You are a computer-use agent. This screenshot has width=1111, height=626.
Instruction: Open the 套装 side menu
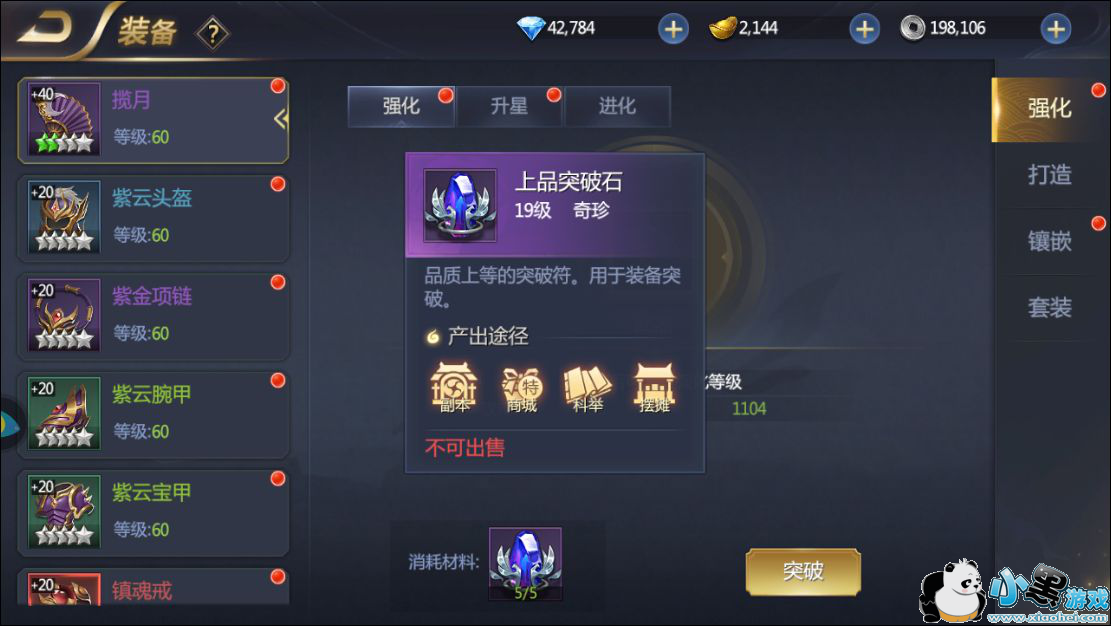[x=1049, y=308]
